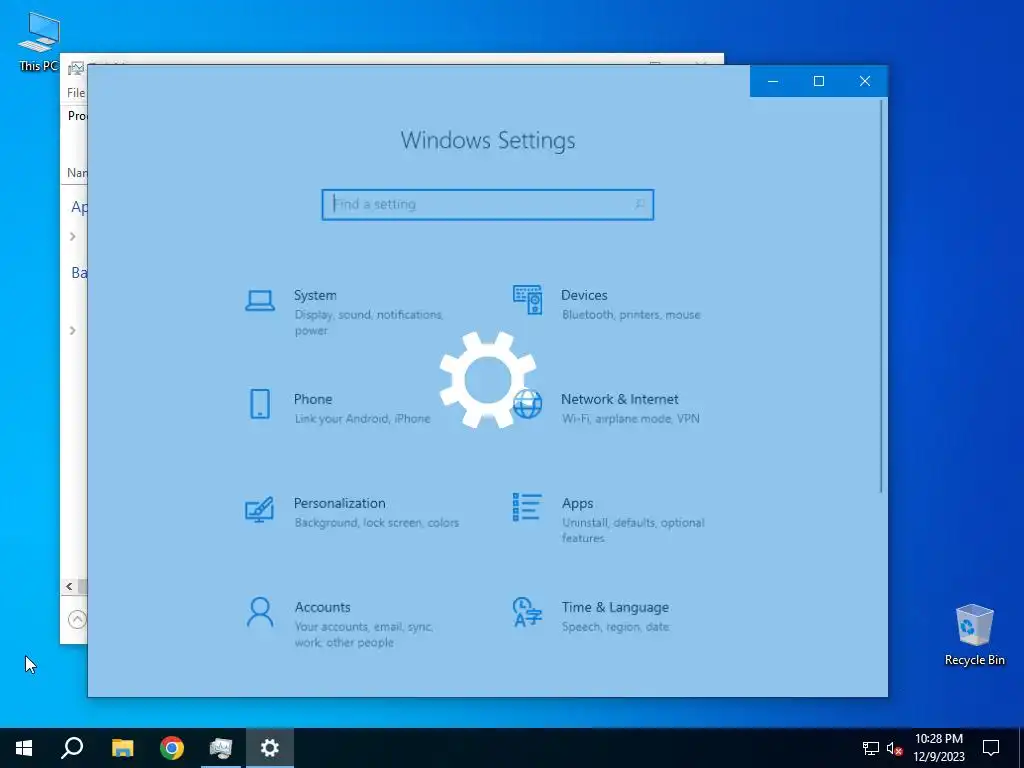
Task: Open Phone settings icon
Action: pos(260,404)
